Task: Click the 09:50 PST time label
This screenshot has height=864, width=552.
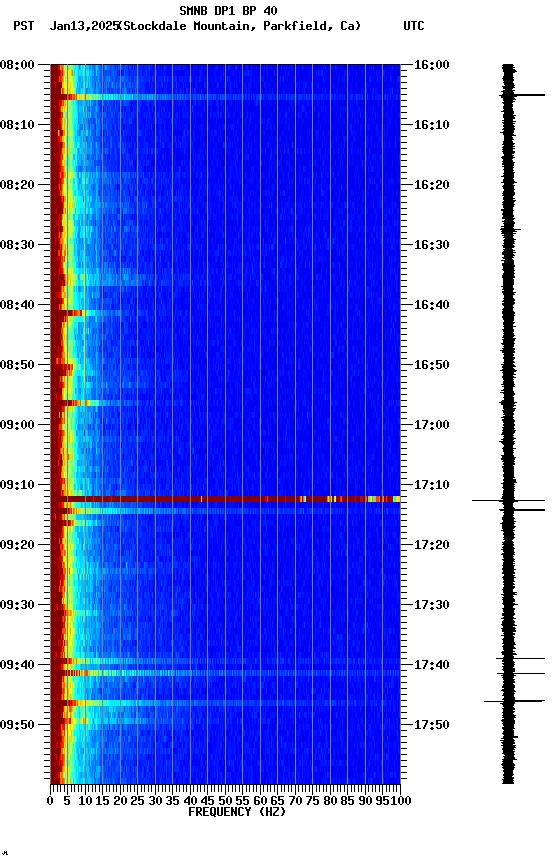Action: pos(17,725)
